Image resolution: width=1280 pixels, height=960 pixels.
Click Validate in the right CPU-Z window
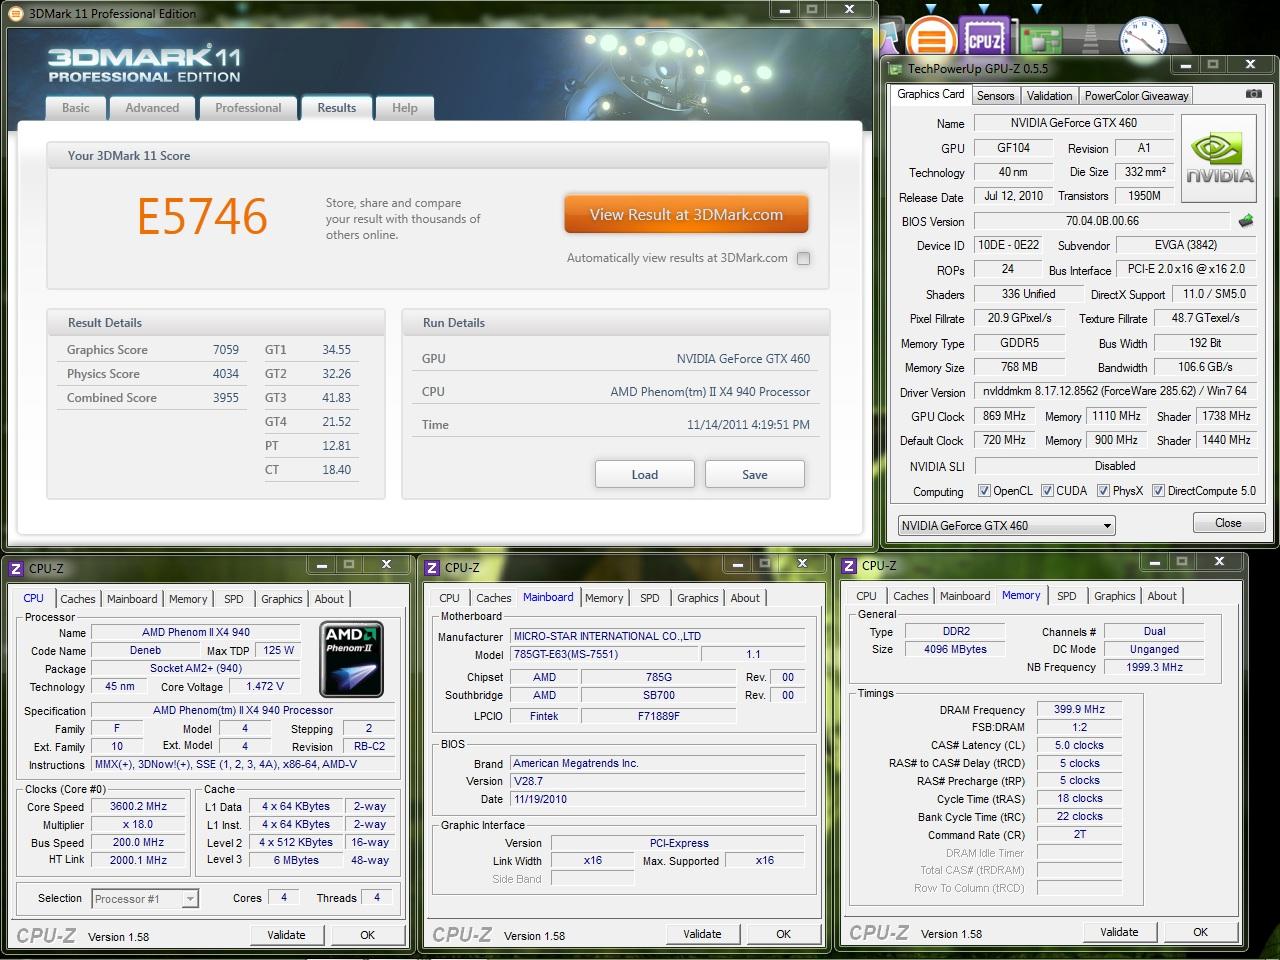1119,932
